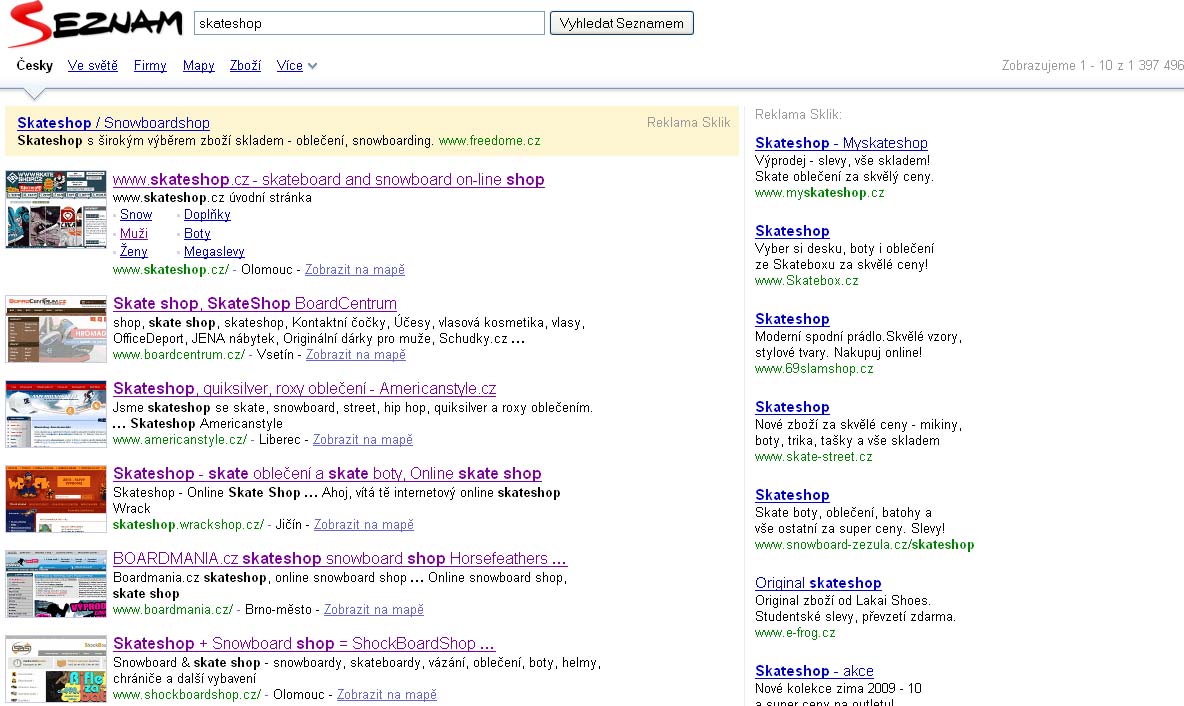Switch to the Ve světě tab
Screen dimensions: 1184x706
[x=93, y=66]
